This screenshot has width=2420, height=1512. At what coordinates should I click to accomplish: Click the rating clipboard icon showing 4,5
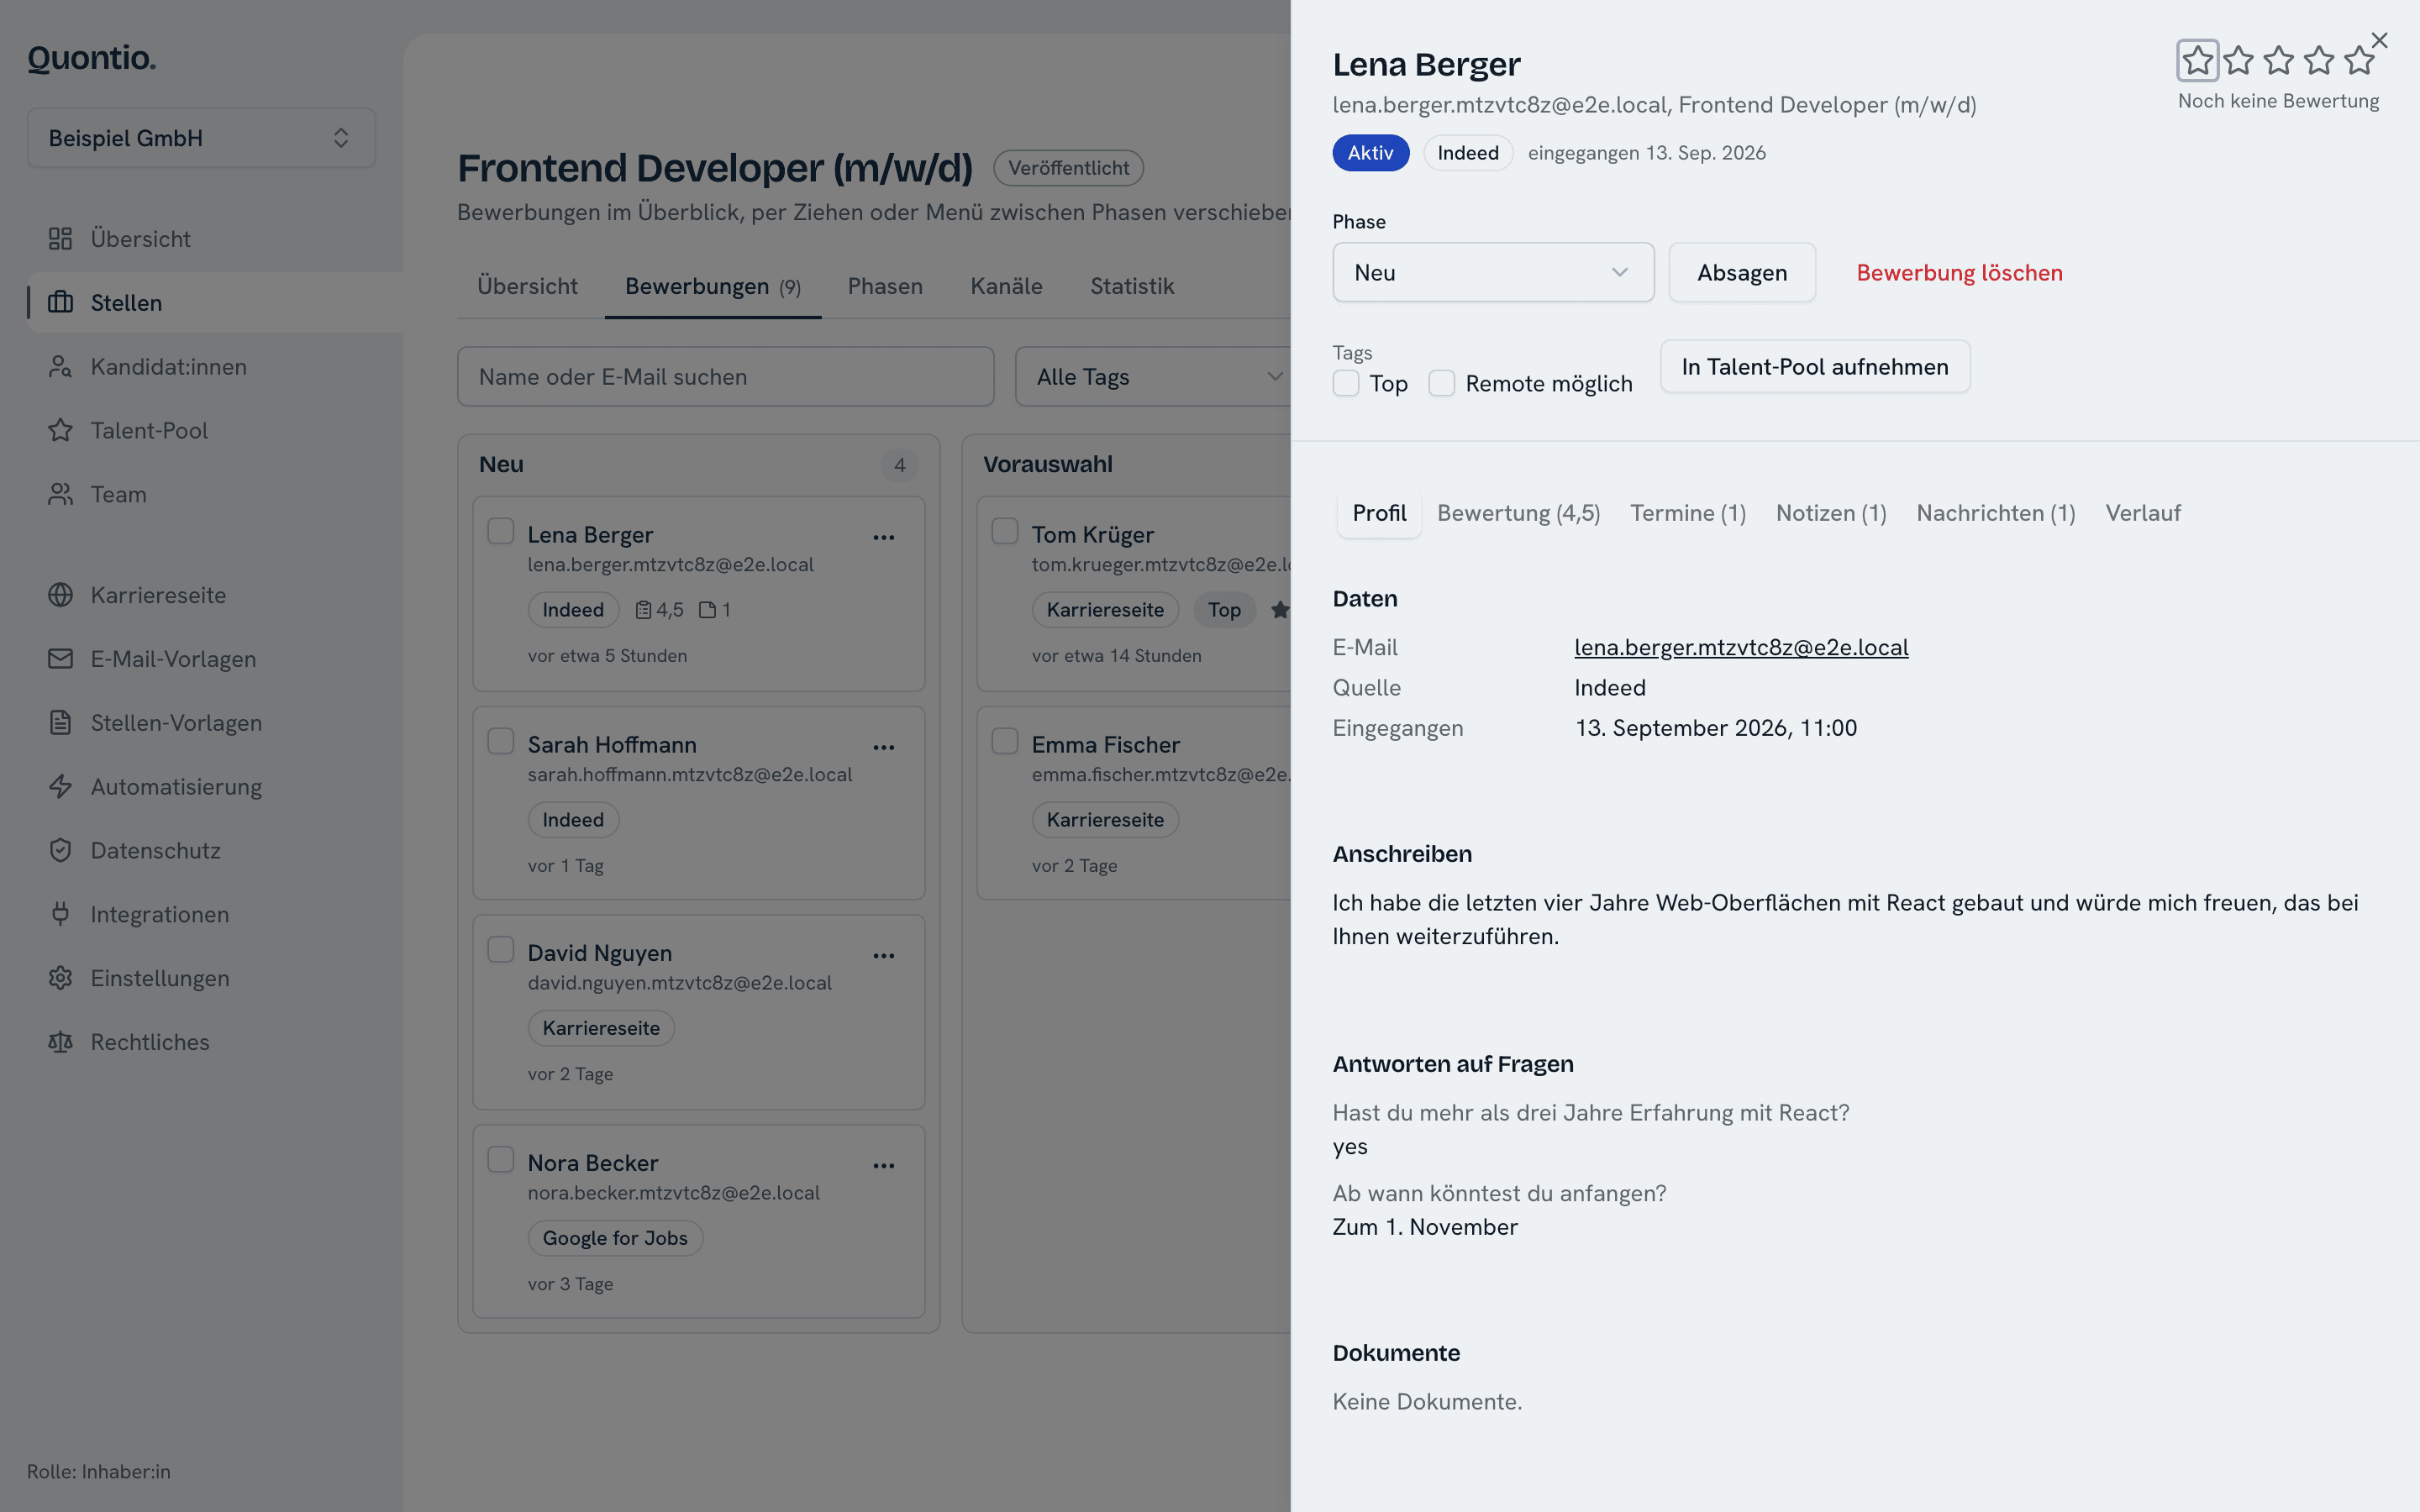[644, 610]
